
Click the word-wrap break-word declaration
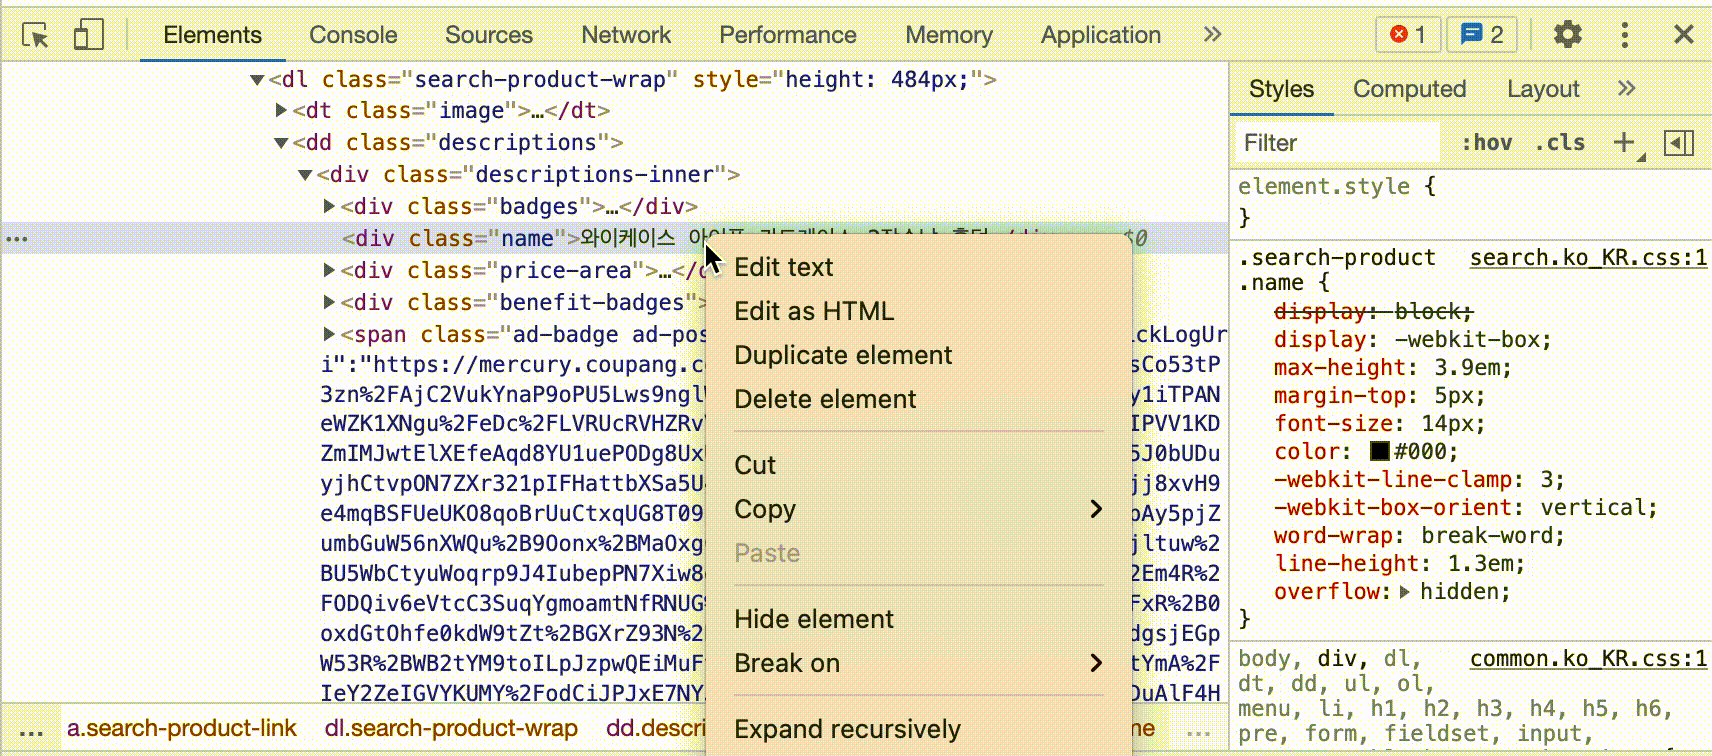point(1419,536)
